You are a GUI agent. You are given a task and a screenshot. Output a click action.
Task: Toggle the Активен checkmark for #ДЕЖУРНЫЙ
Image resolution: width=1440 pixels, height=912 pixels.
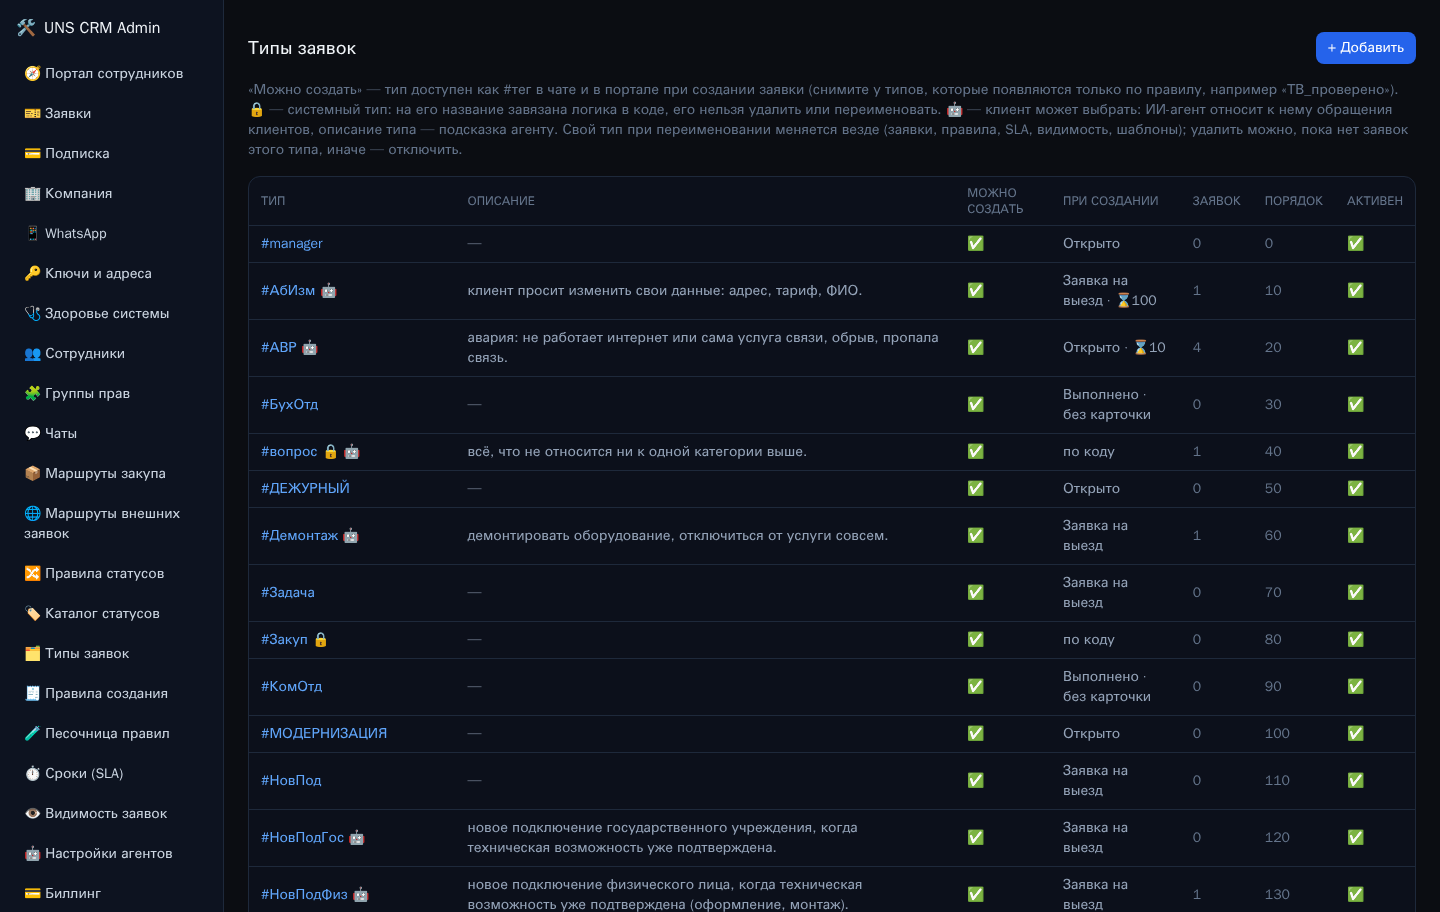(x=1355, y=488)
